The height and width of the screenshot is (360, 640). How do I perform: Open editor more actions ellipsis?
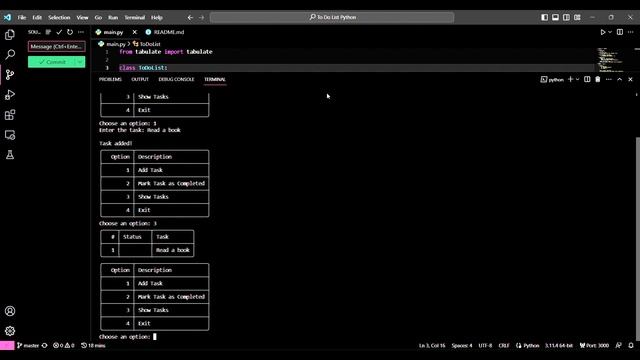pos(631,32)
